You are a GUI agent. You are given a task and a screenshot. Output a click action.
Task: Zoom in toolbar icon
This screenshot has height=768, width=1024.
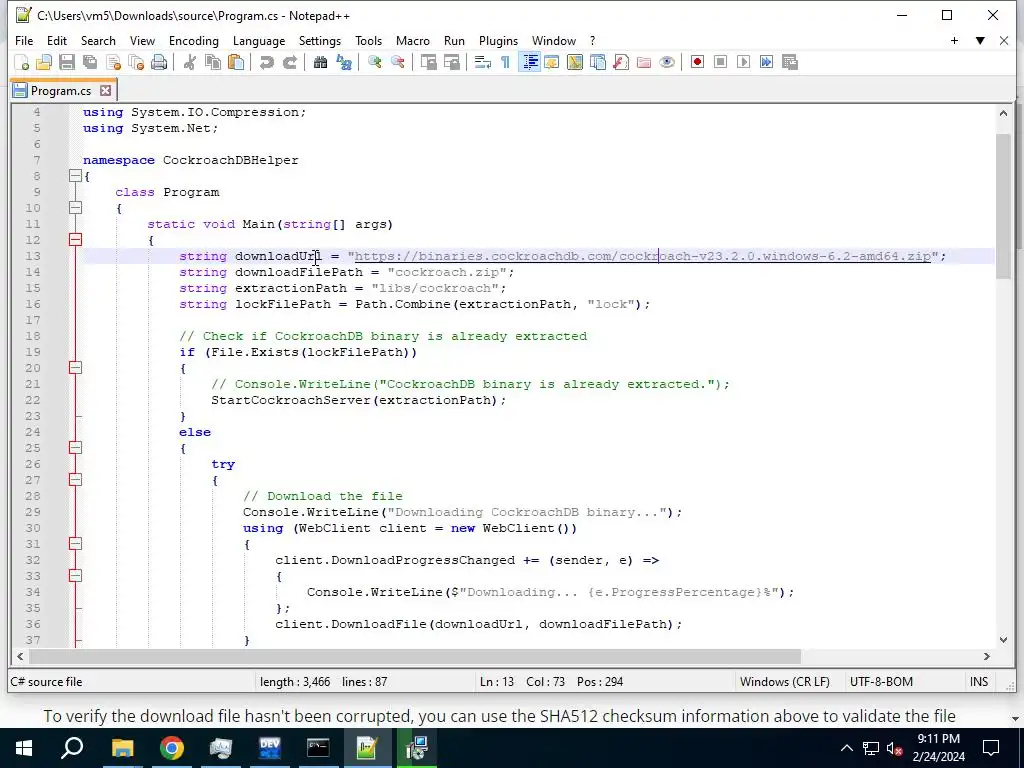[x=374, y=62]
